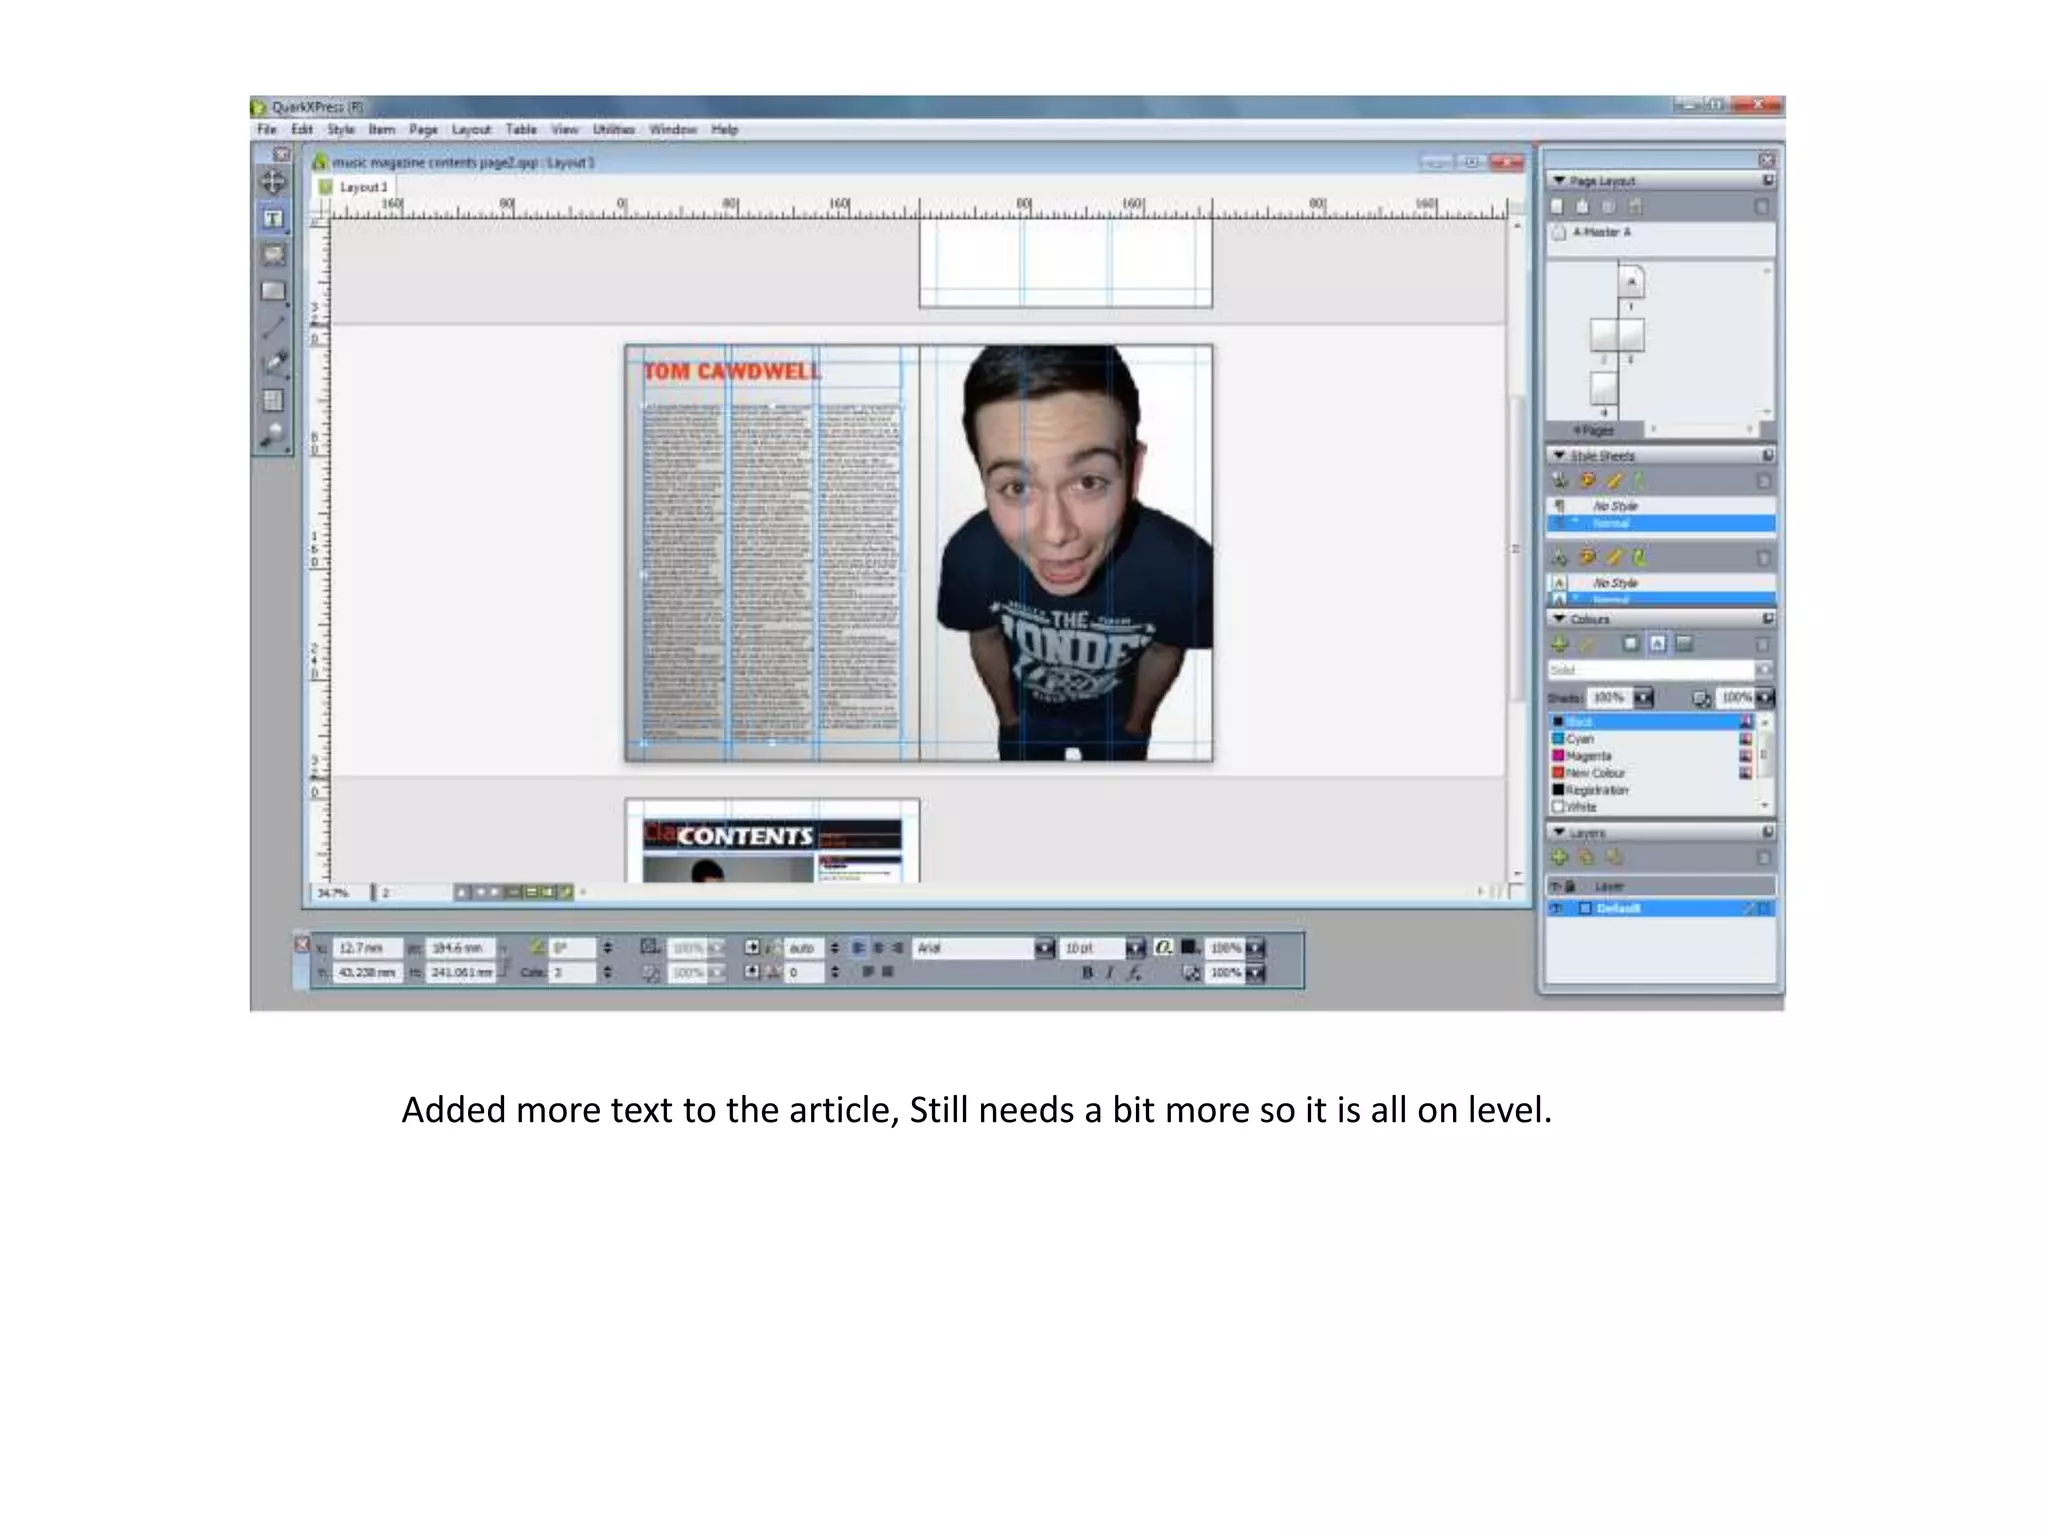The height and width of the screenshot is (1536, 2048).
Task: Align text centre in Measurements bar
Action: click(878, 948)
